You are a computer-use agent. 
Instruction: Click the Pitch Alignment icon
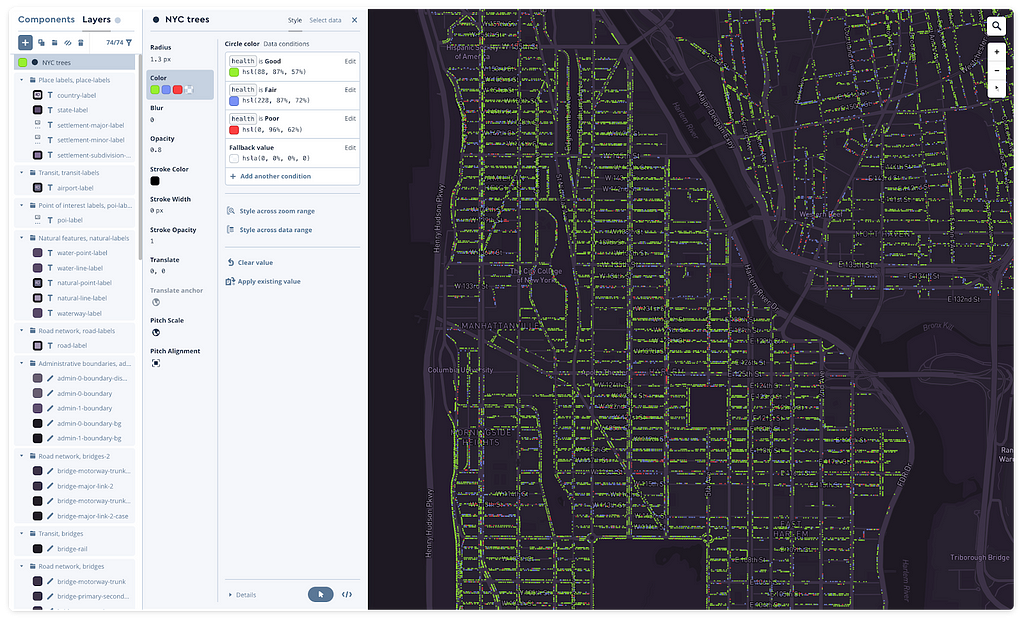pyautogui.click(x=156, y=363)
